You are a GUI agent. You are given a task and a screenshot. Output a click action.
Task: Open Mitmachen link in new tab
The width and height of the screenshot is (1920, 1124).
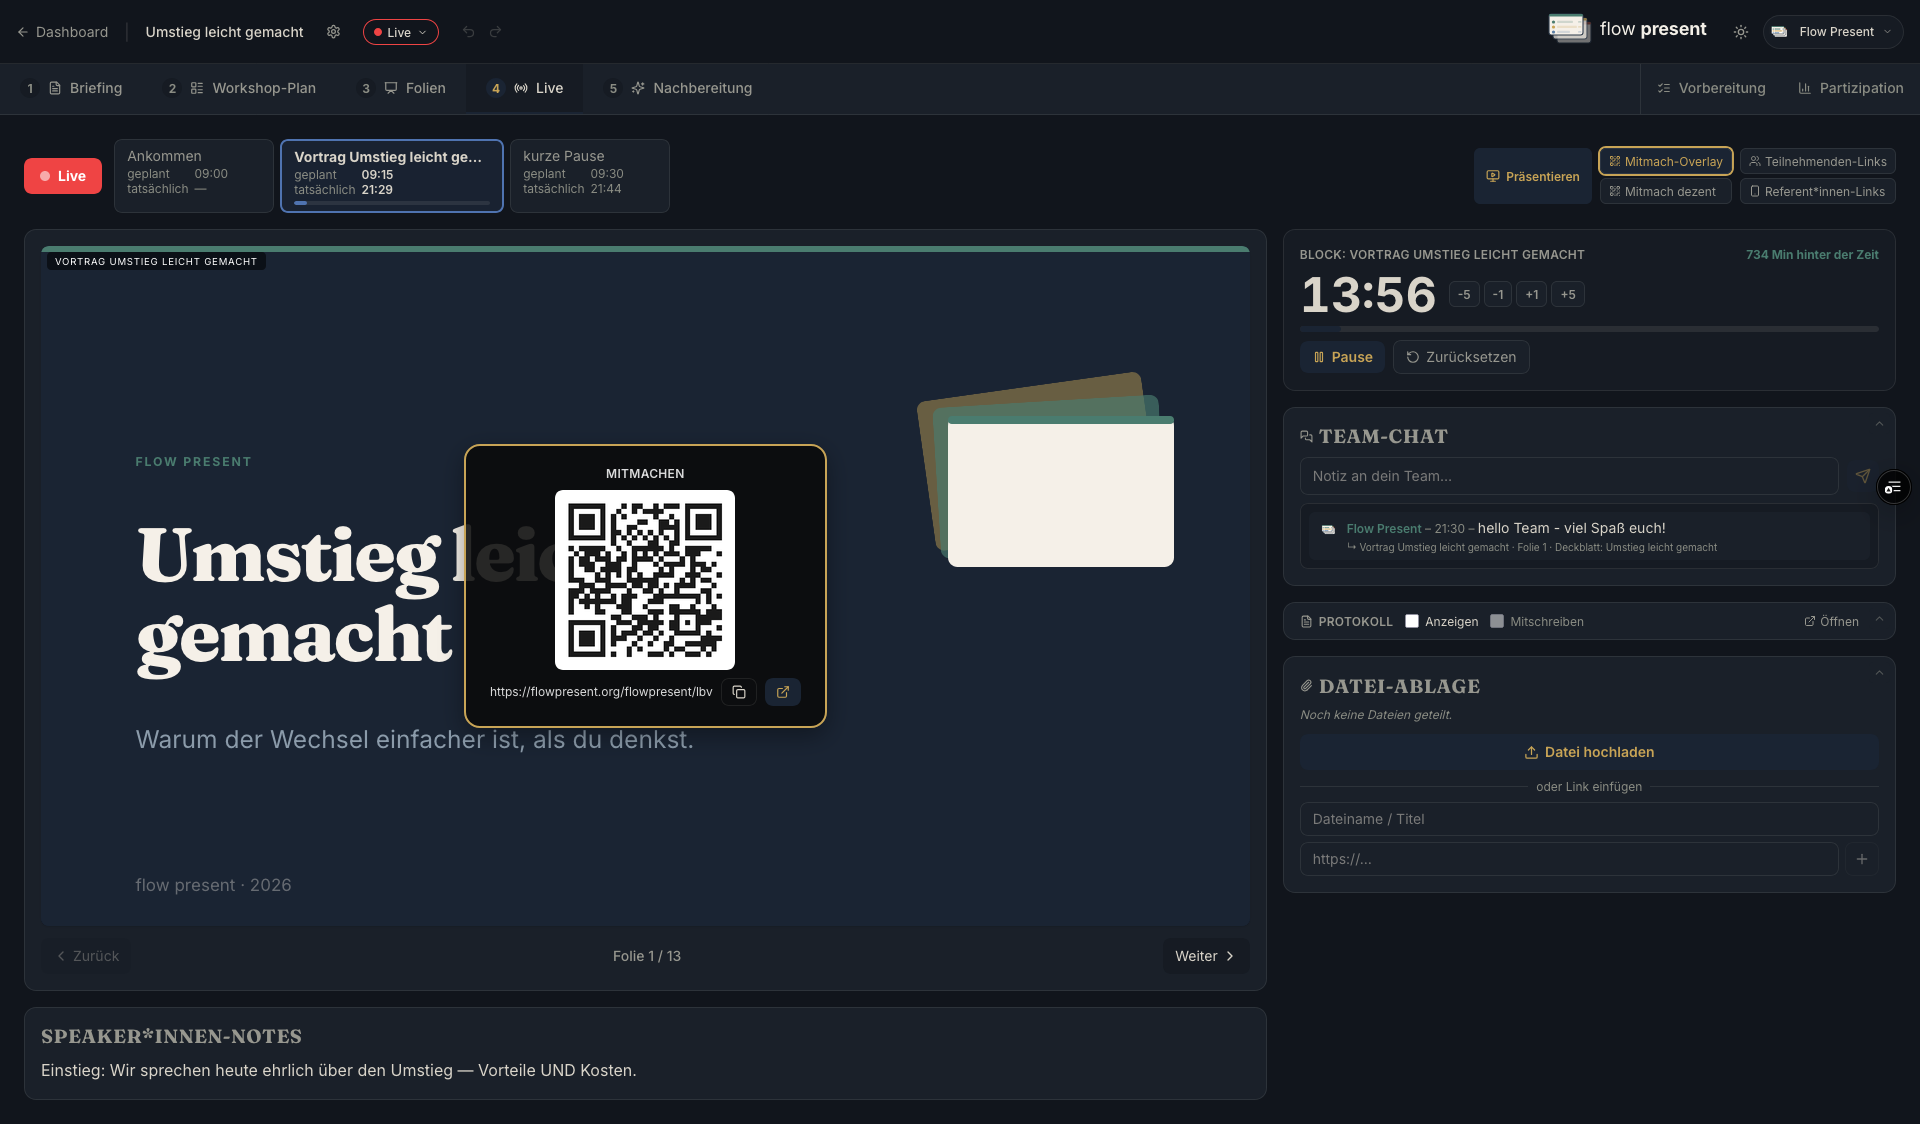(783, 692)
